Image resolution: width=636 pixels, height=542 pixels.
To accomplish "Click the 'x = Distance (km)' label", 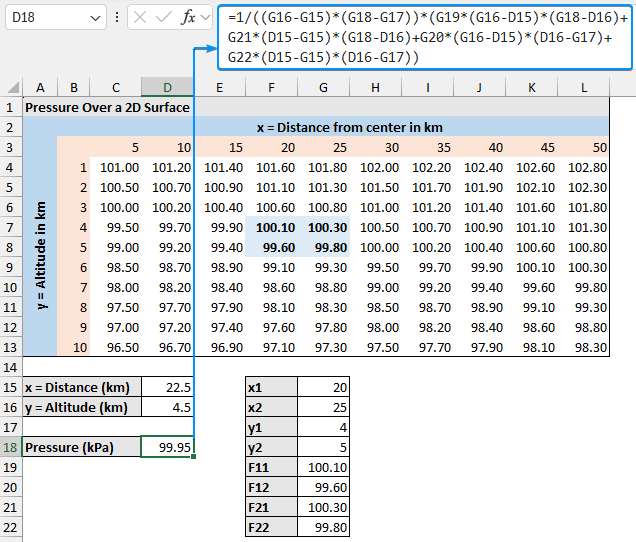I will coord(82,387).
